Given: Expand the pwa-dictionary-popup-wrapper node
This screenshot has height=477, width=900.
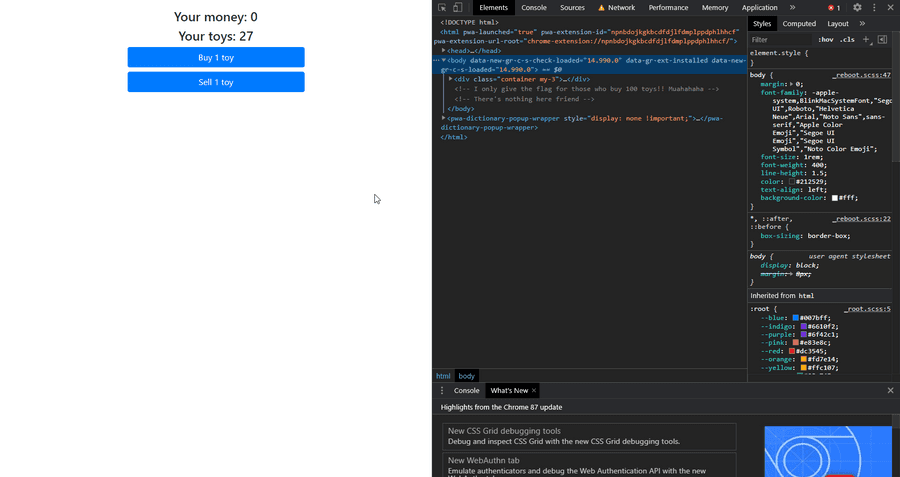Looking at the screenshot, I should [443, 118].
